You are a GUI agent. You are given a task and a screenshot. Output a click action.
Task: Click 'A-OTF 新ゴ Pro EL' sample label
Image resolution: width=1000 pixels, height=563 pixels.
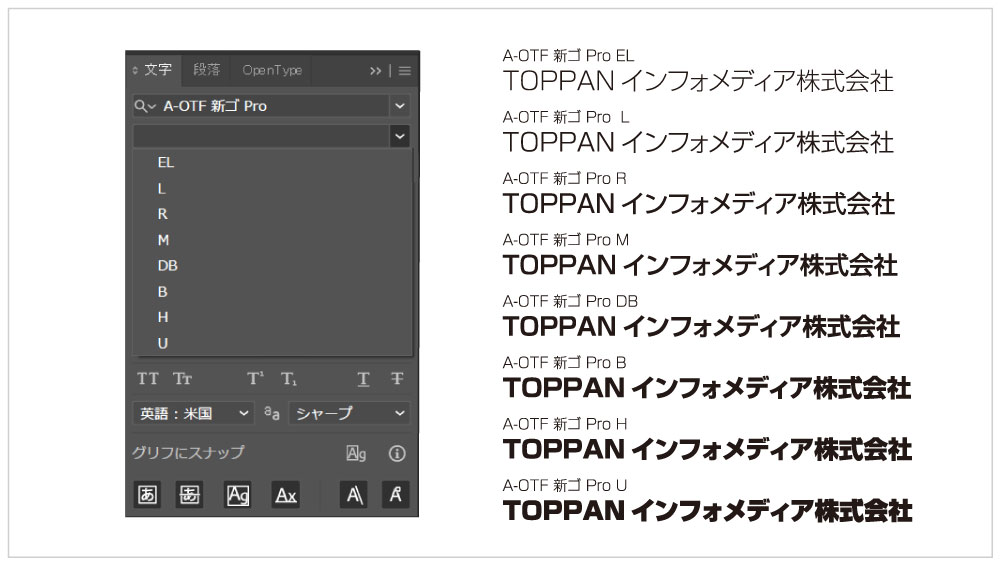pos(568,55)
